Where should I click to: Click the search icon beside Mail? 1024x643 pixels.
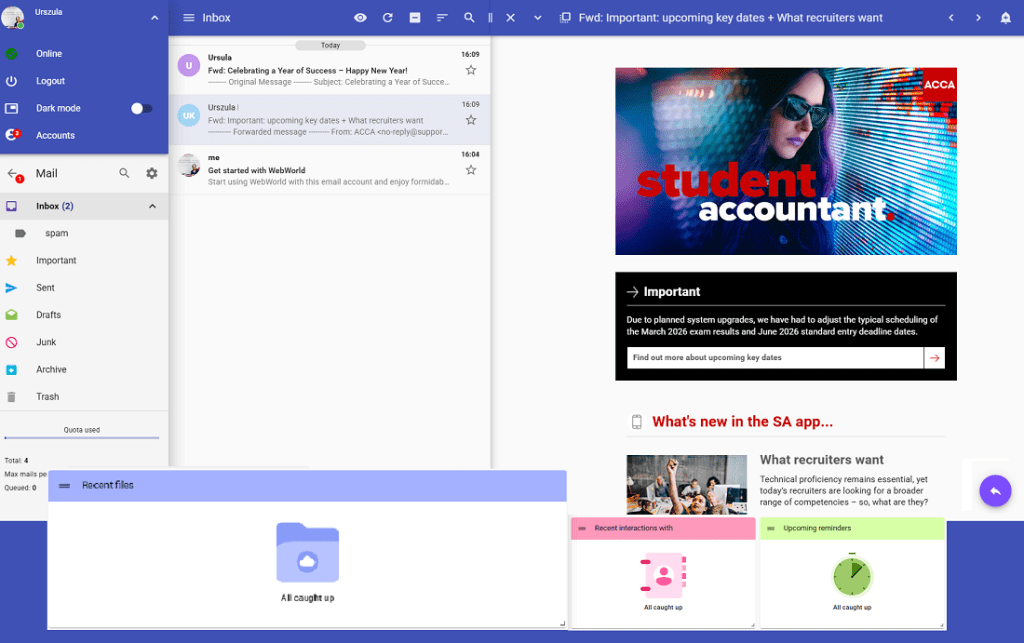[125, 173]
